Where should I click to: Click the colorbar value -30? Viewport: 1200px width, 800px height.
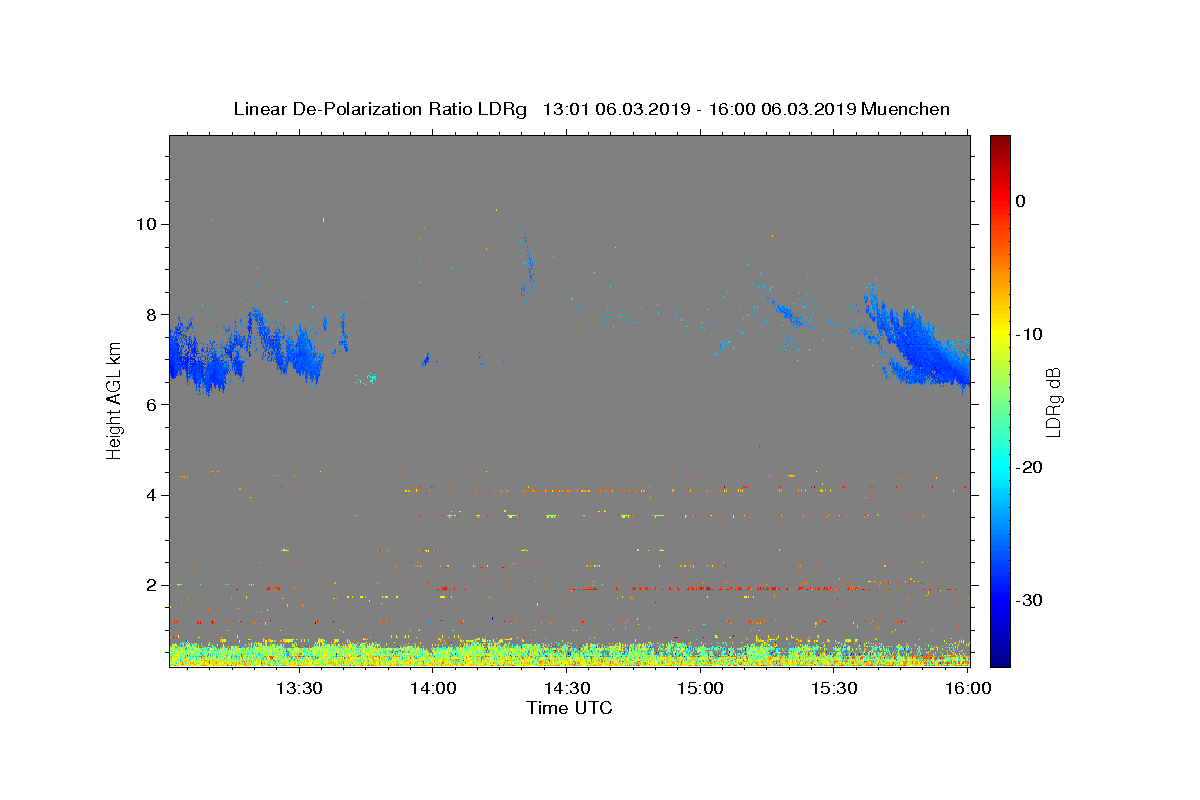pos(1029,600)
